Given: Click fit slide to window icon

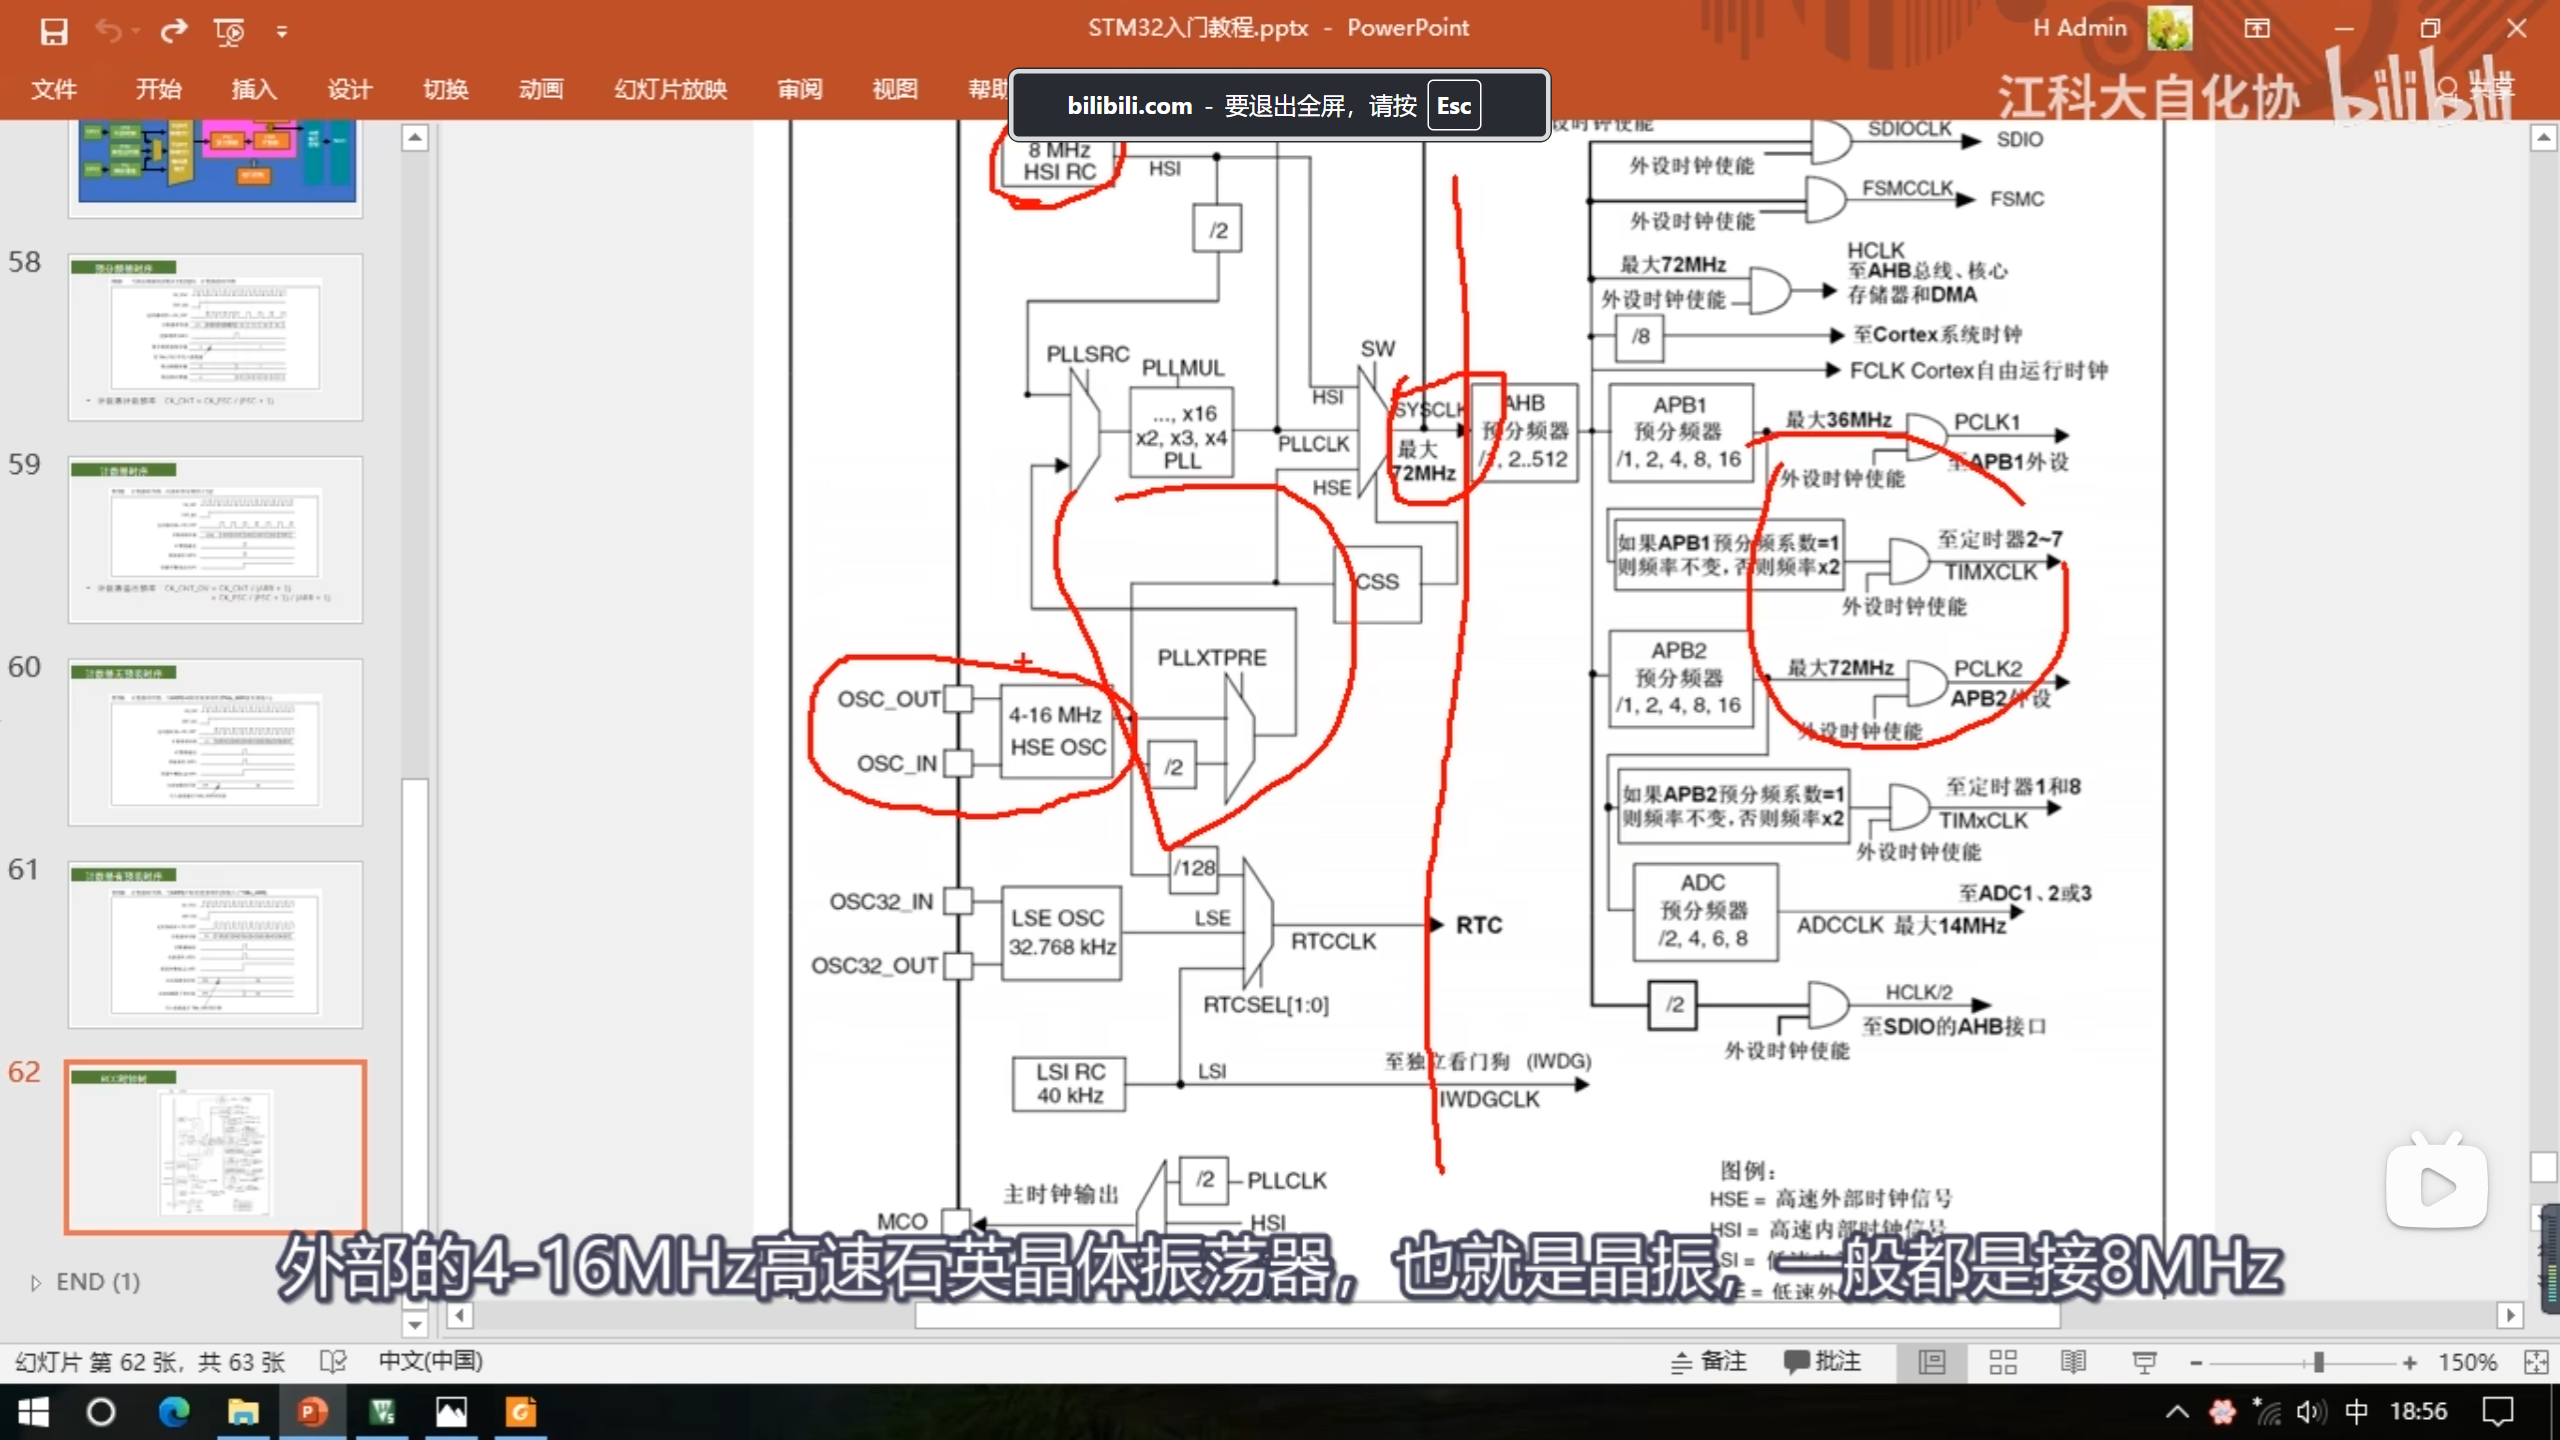Looking at the screenshot, I should point(2536,1362).
